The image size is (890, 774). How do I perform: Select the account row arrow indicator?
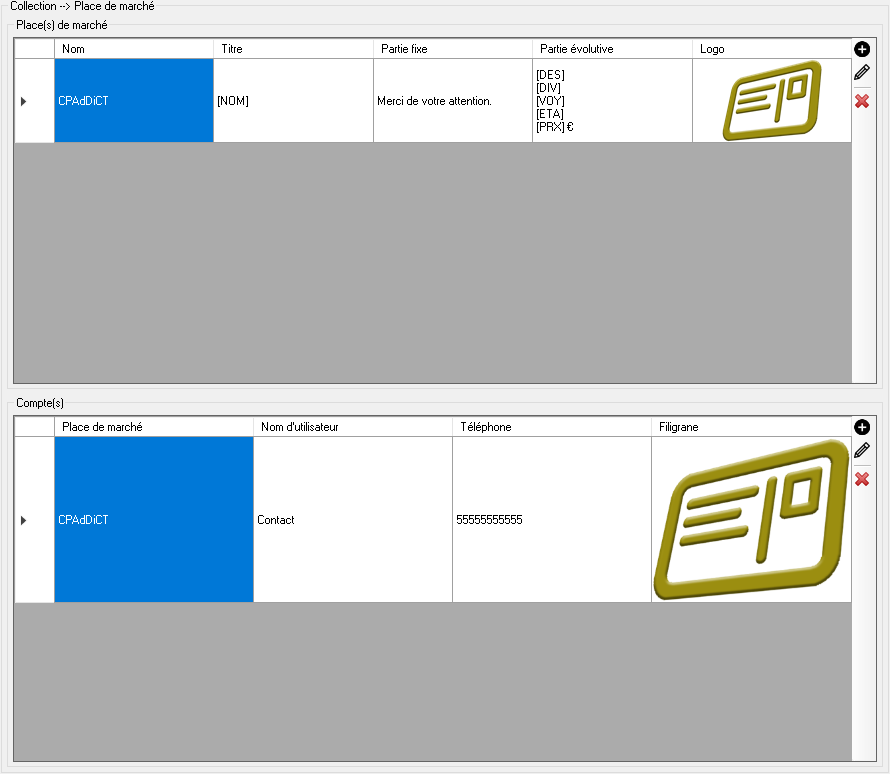(24, 520)
